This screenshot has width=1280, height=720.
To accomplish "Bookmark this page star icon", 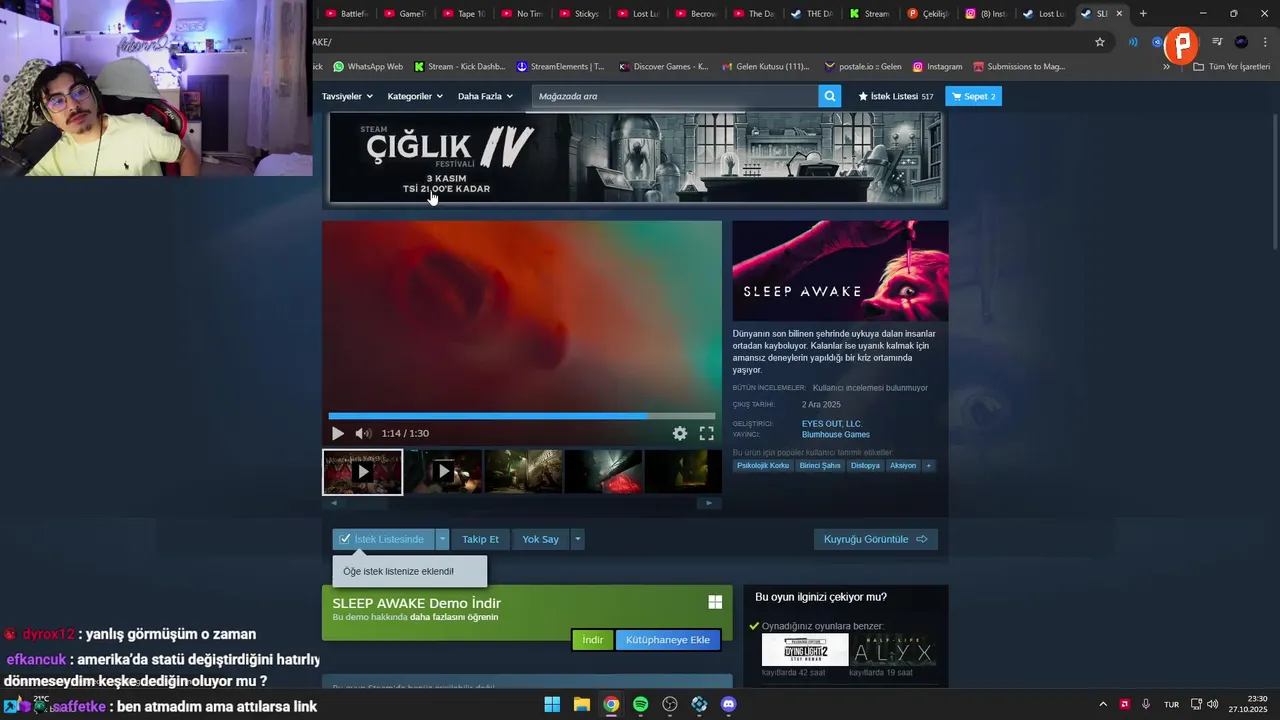I will [x=1100, y=42].
